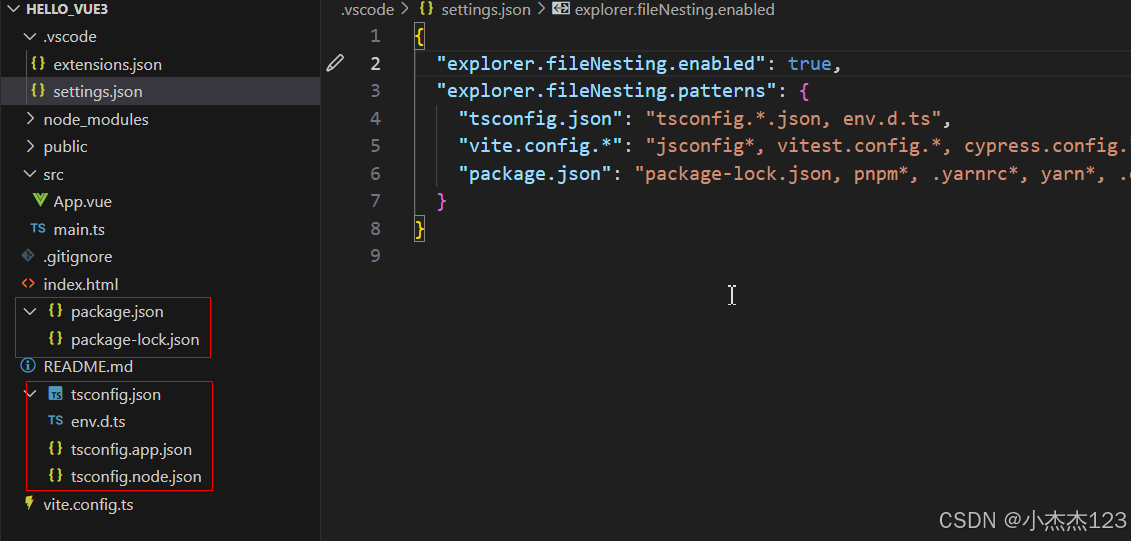
Task: Click the Vue icon next to App.vue
Action: coord(40,201)
